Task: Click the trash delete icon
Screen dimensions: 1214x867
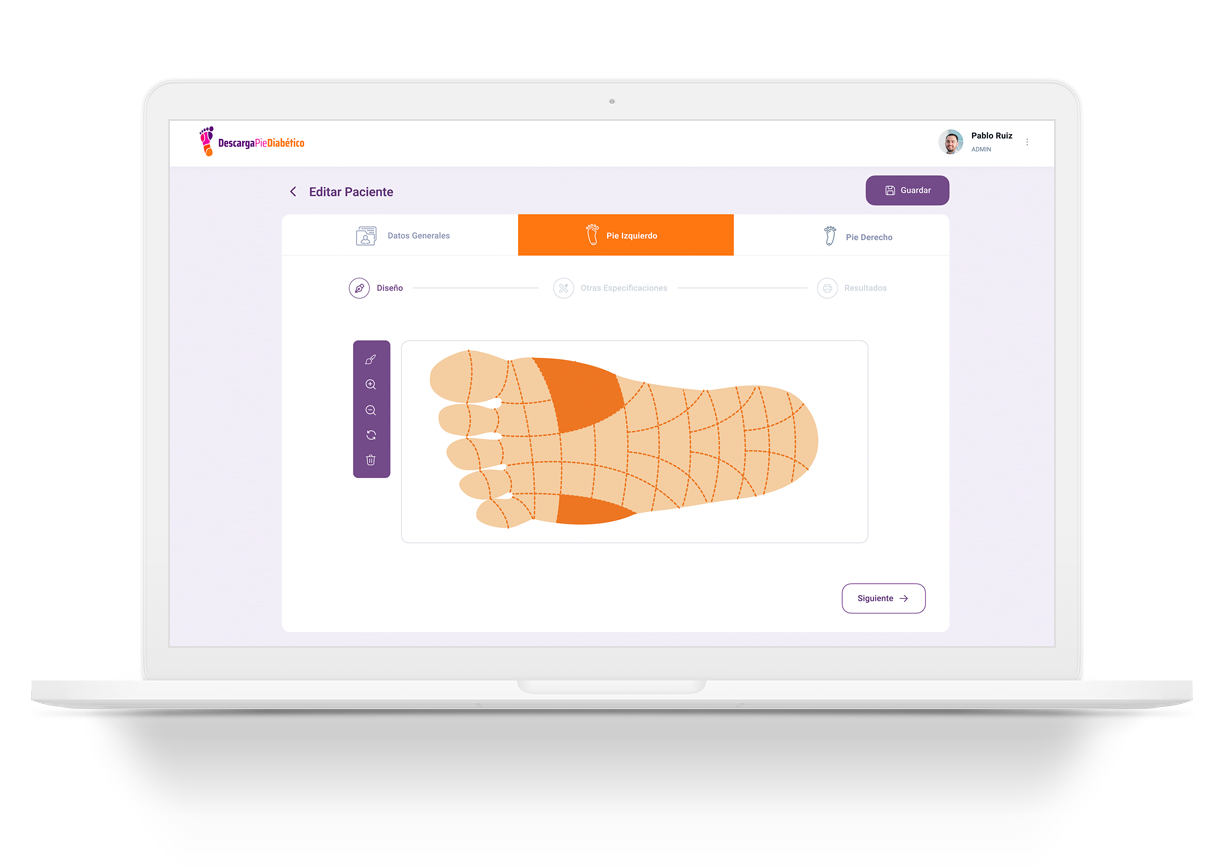Action: tap(371, 460)
